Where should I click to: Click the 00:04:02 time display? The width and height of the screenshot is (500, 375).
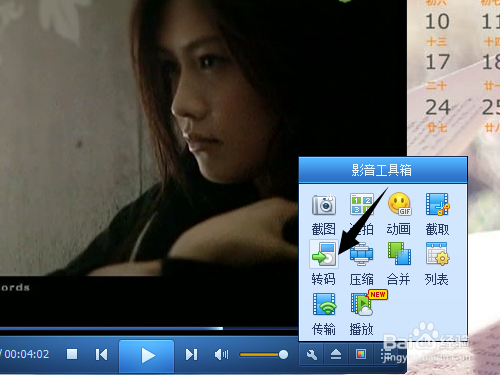pos(27,354)
